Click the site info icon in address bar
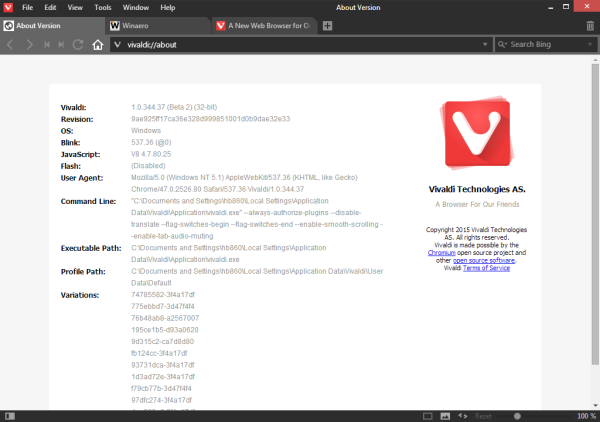The image size is (600, 422). click(x=117, y=45)
